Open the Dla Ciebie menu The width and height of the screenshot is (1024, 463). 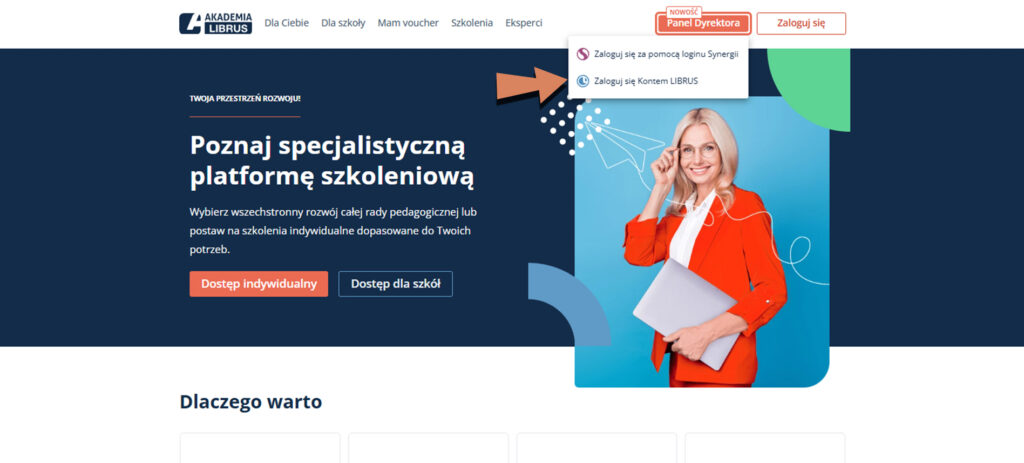tap(287, 23)
